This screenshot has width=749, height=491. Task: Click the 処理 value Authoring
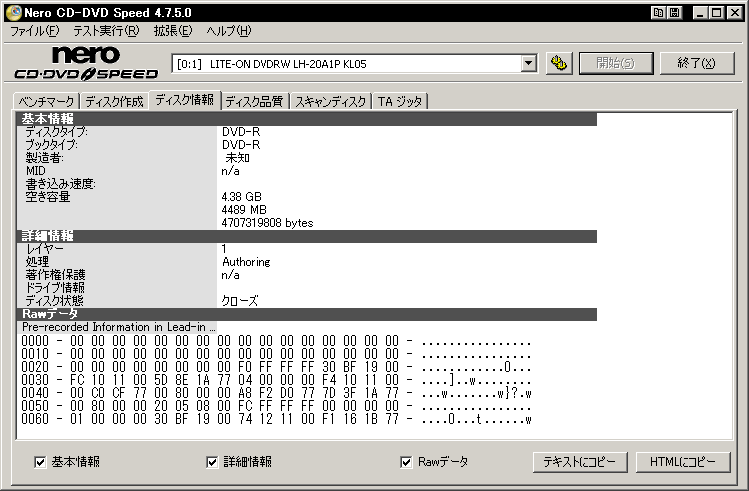pyautogui.click(x=246, y=262)
